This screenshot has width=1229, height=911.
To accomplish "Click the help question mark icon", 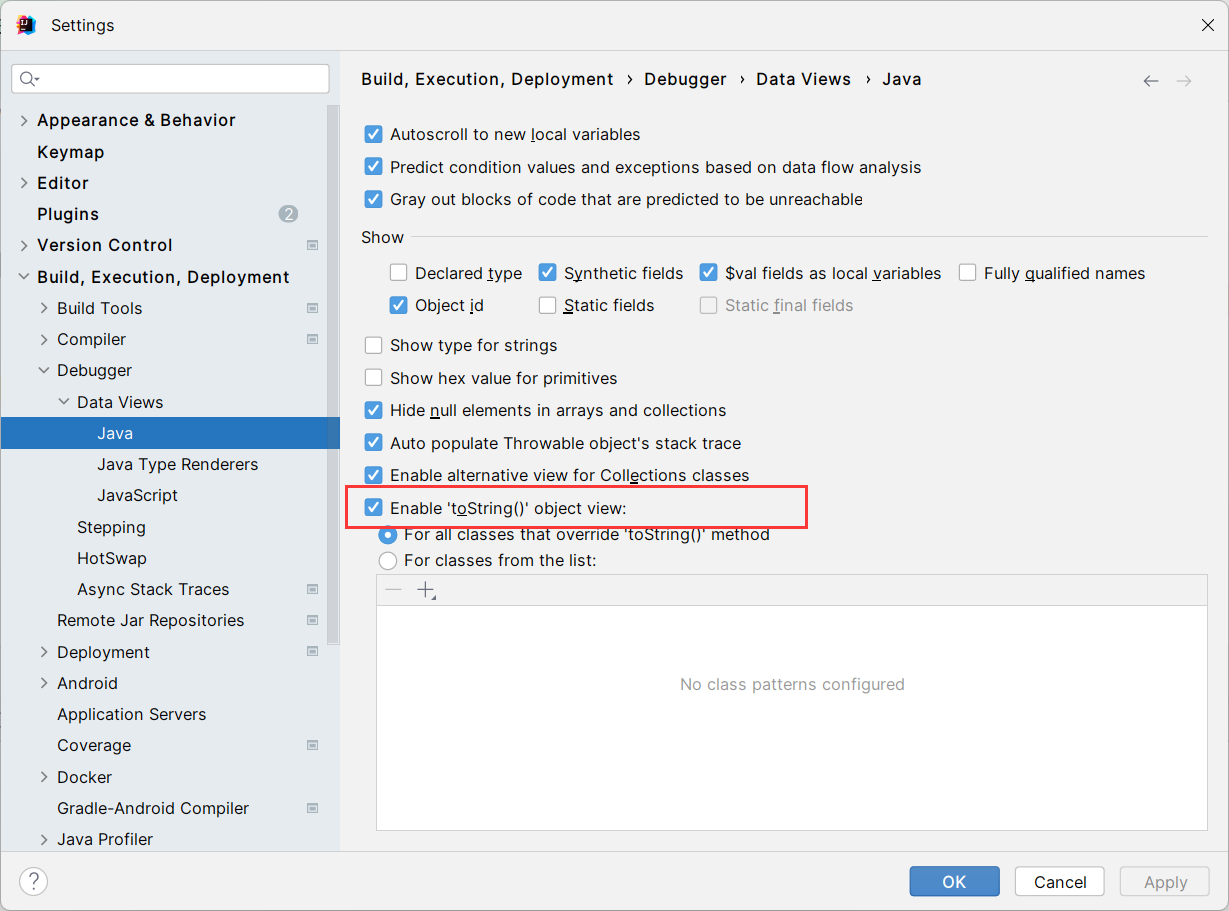I will pos(34,881).
